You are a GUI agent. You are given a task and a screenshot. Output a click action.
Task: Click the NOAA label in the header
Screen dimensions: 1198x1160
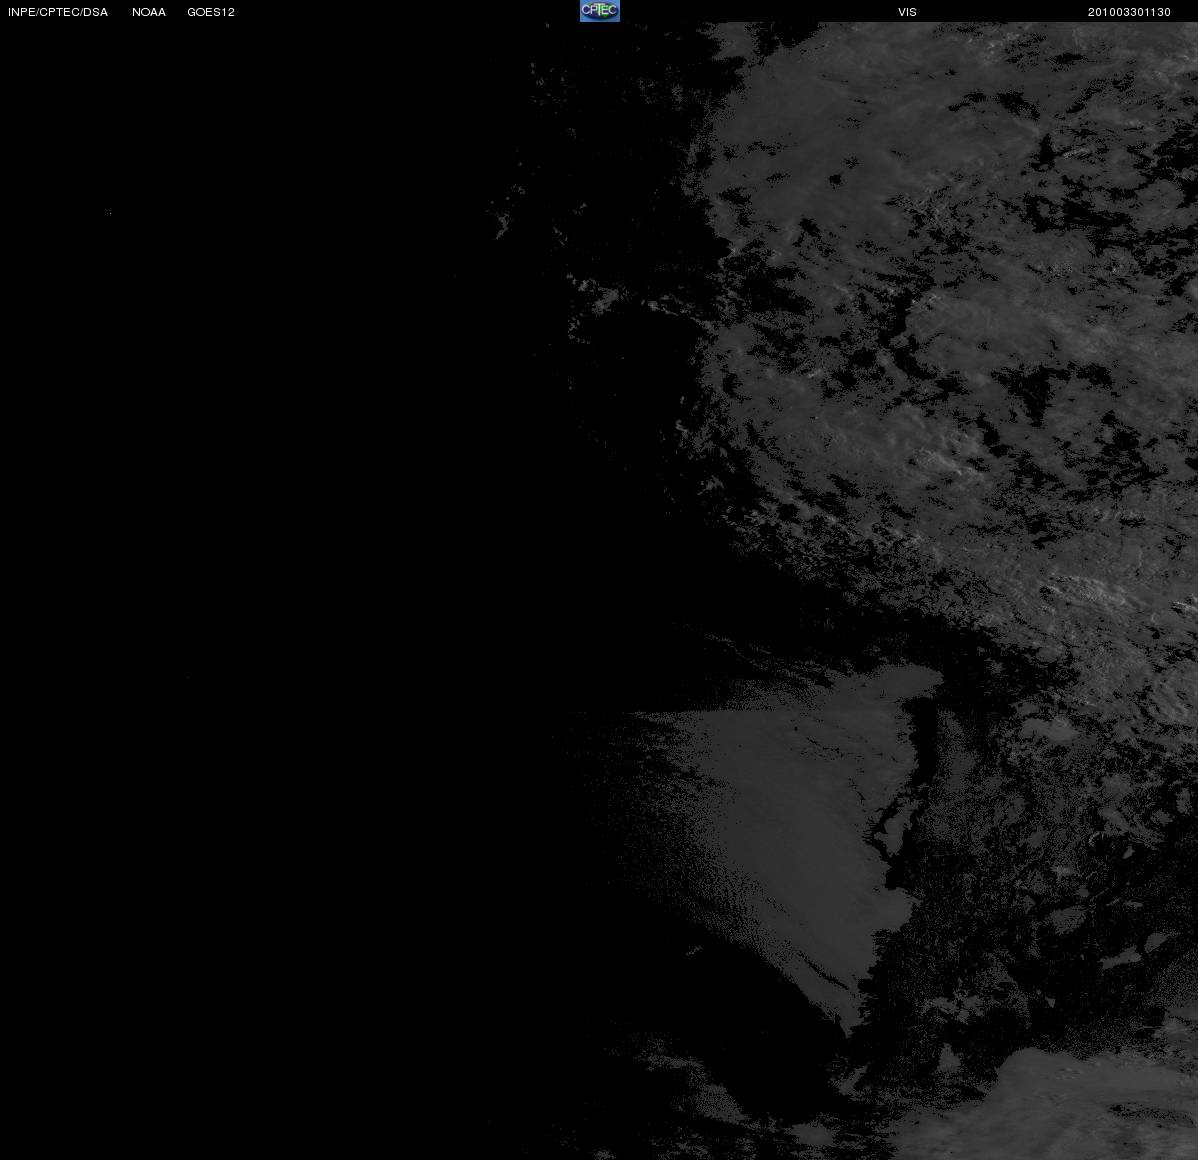(149, 12)
